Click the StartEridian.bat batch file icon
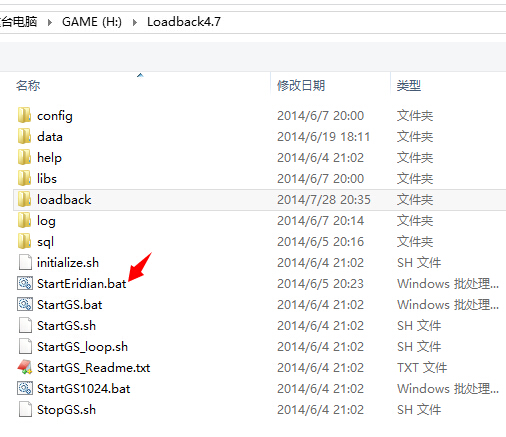The width and height of the screenshot is (506, 437). (x=25, y=283)
